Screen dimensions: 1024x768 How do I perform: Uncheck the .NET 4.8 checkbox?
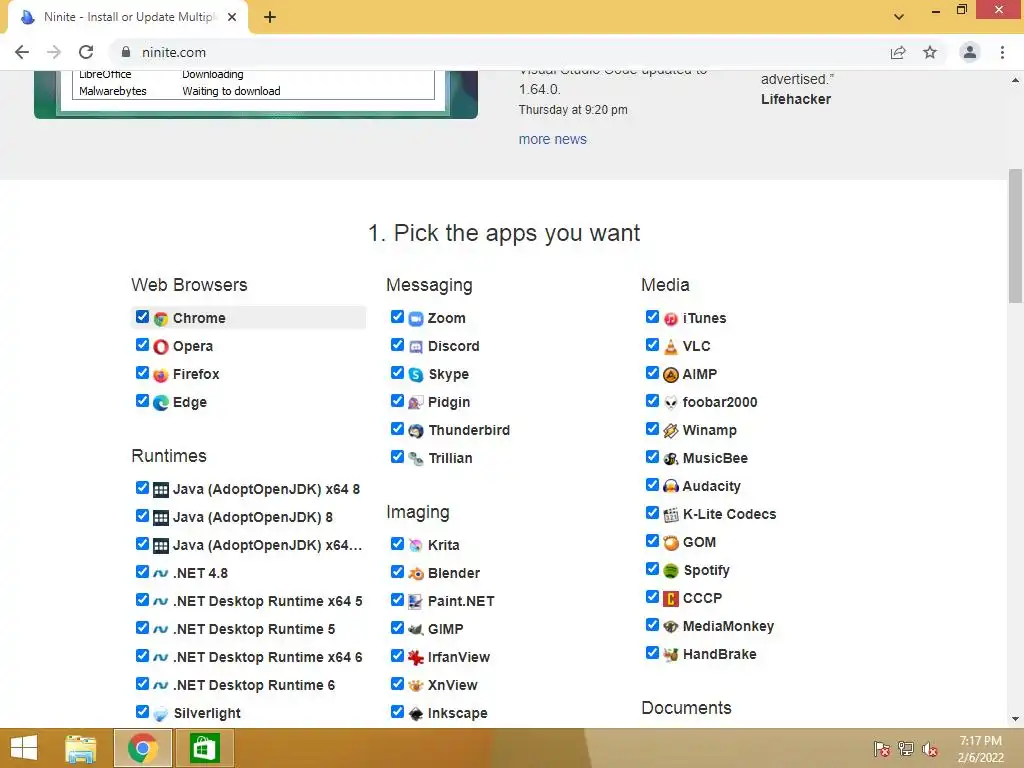142,571
